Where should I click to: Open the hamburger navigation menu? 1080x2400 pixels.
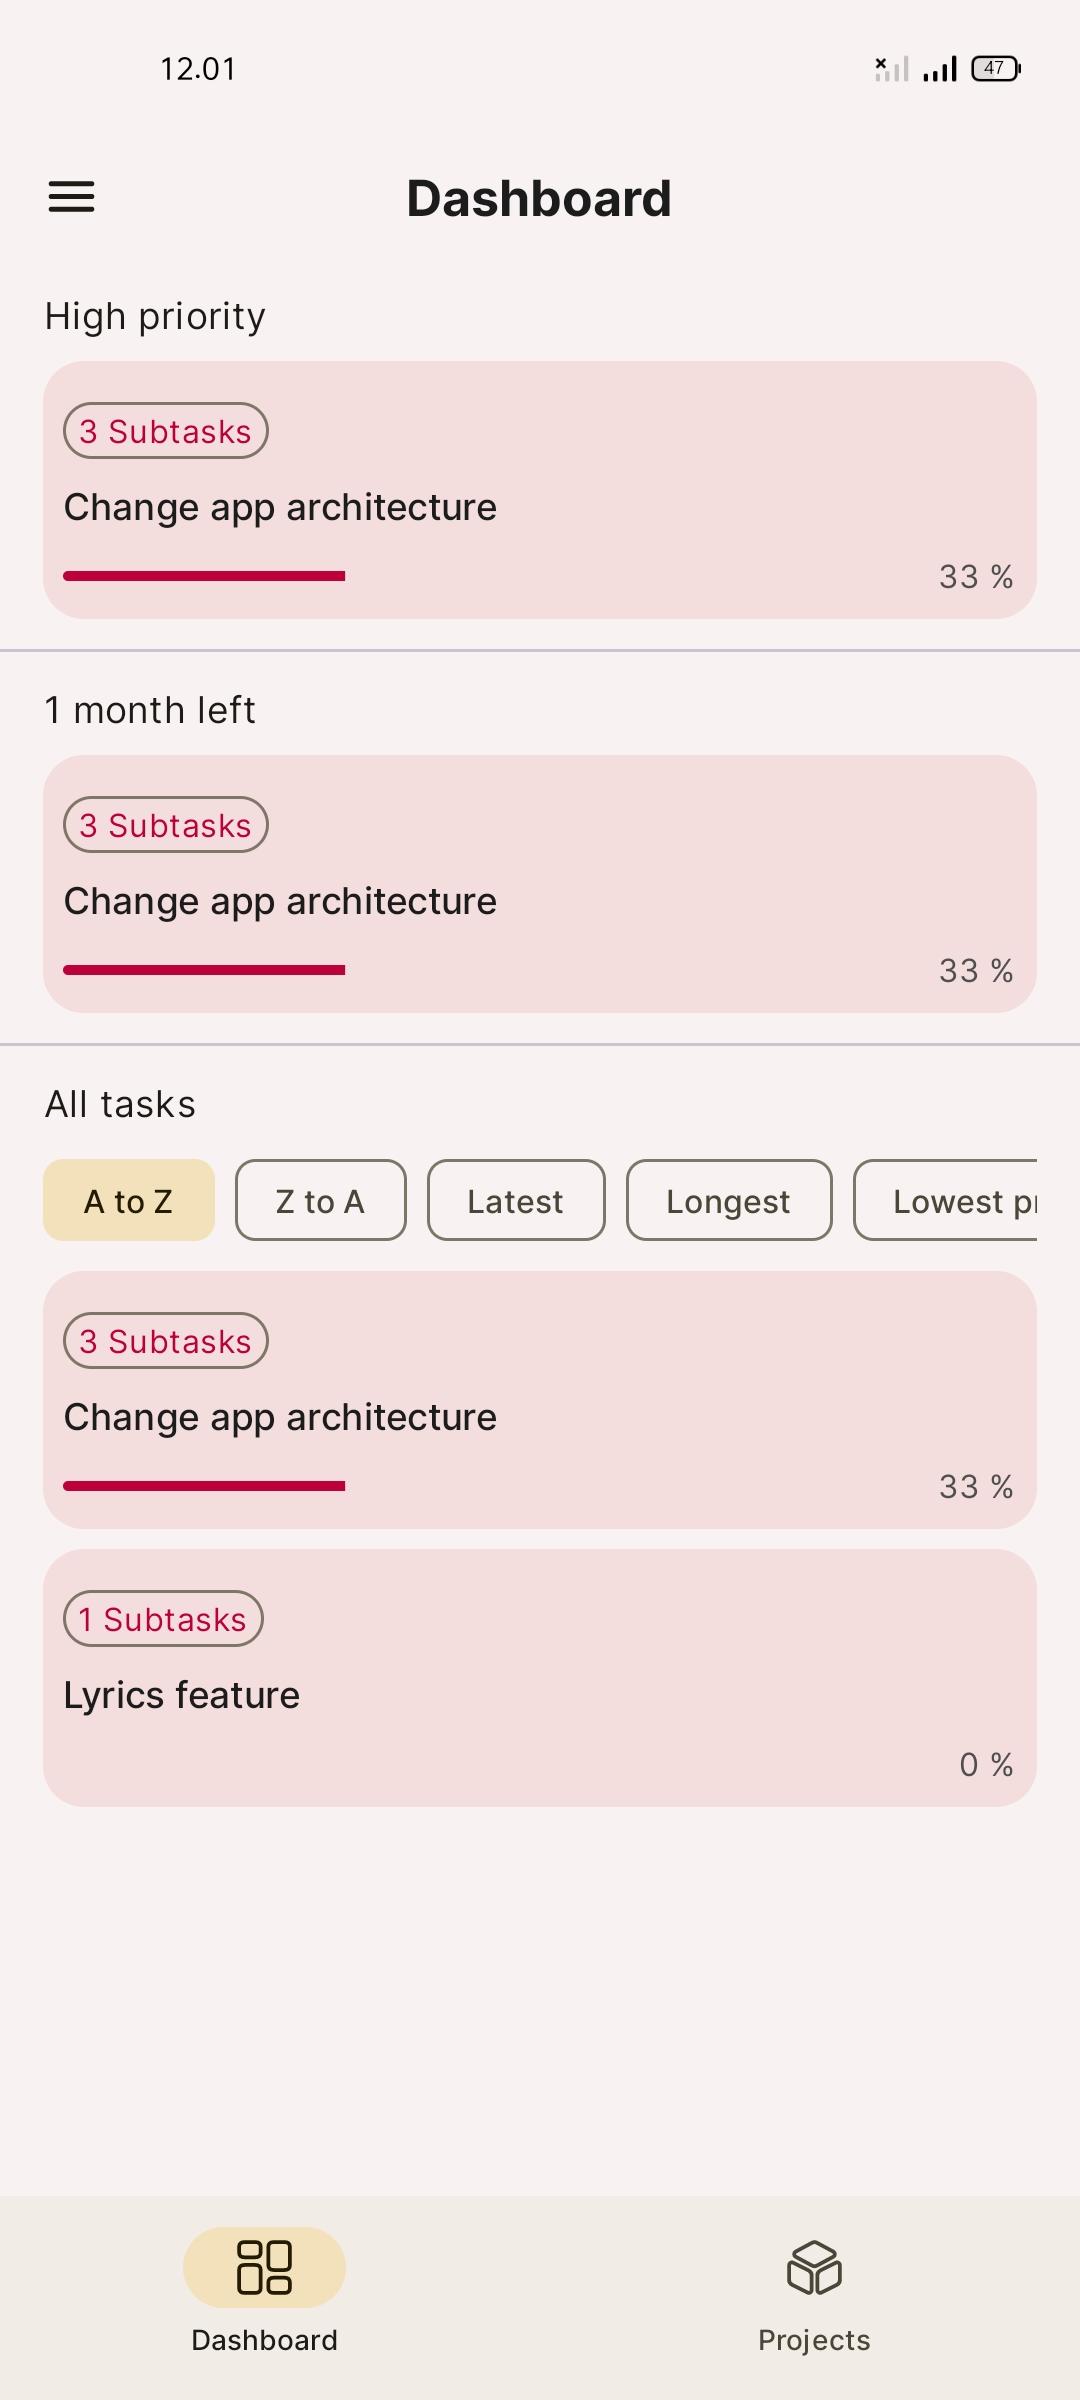tap(71, 197)
